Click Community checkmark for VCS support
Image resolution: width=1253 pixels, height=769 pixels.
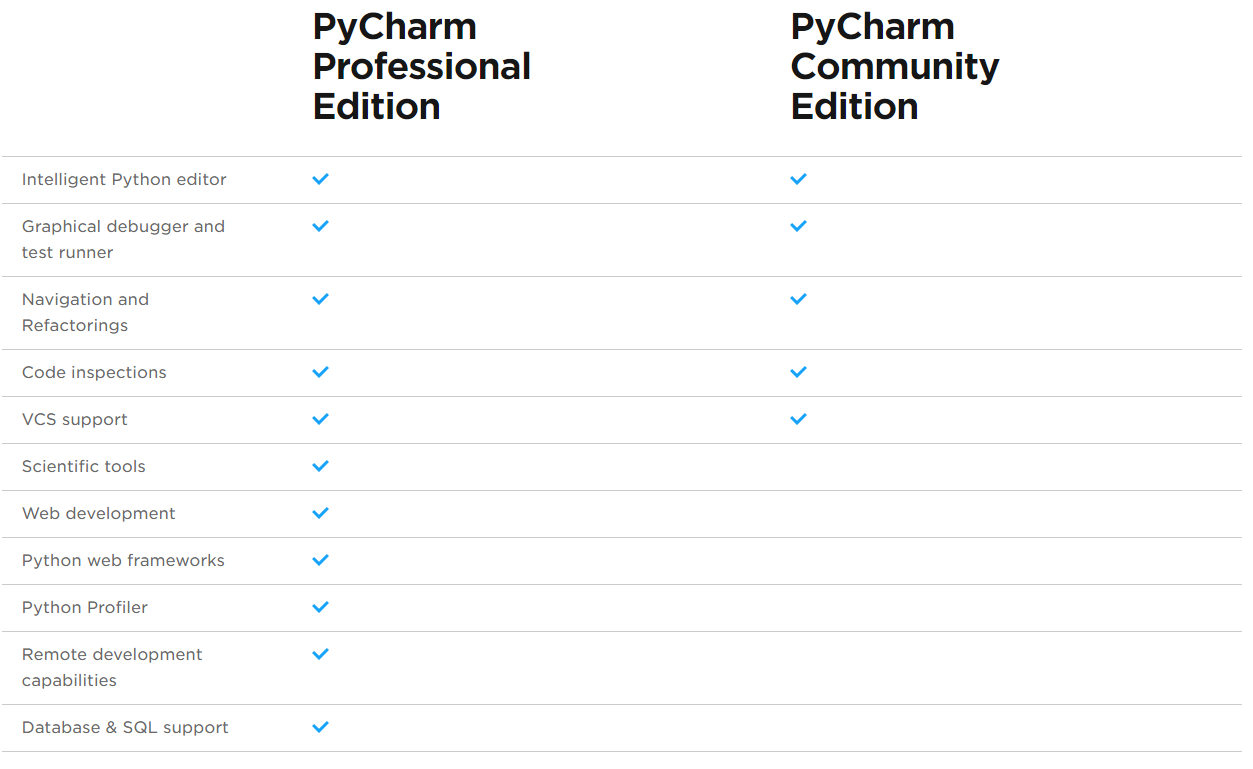[798, 419]
